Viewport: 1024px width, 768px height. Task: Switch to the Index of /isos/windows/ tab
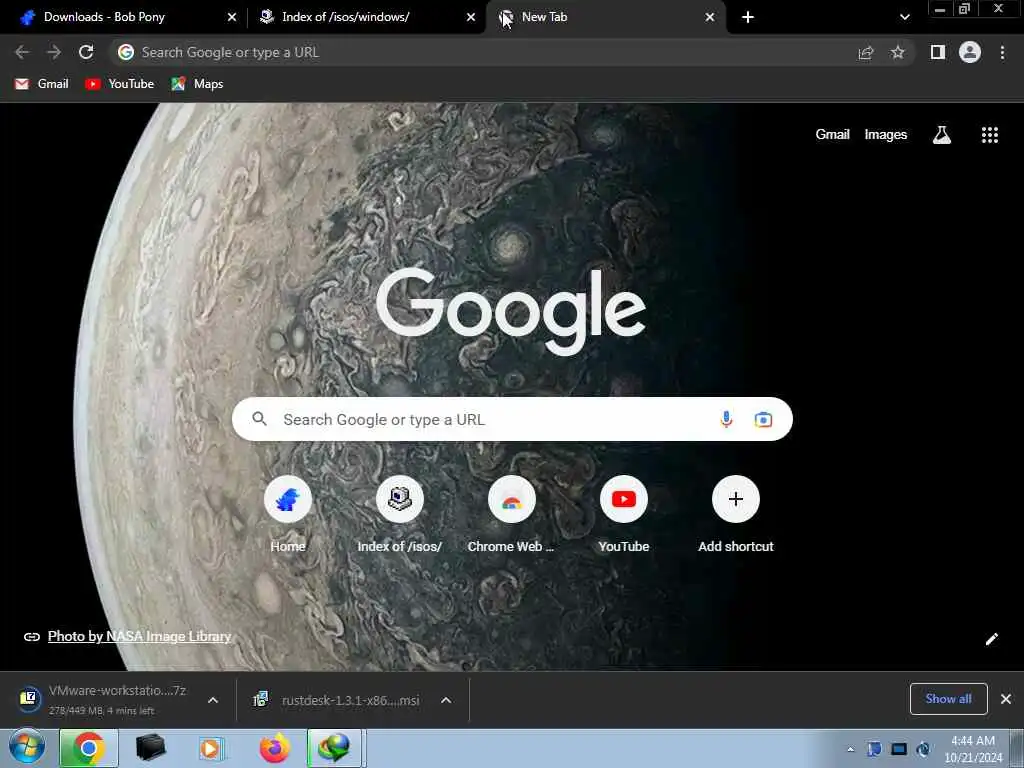point(366,17)
